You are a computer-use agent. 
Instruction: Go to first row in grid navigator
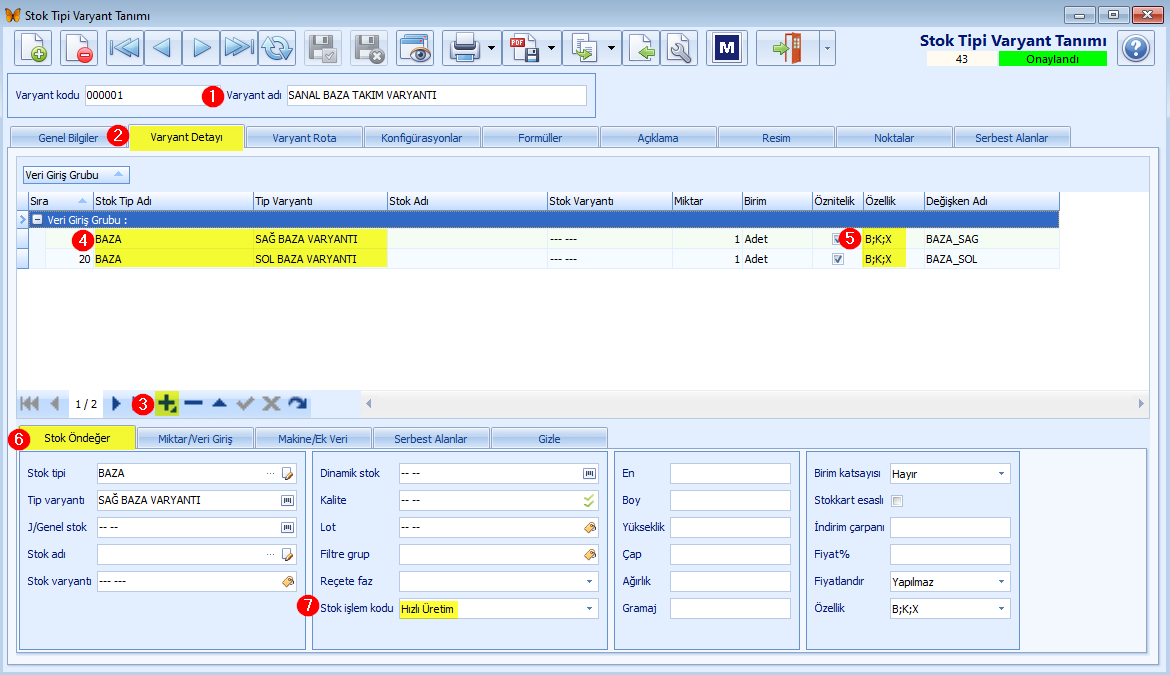point(29,404)
